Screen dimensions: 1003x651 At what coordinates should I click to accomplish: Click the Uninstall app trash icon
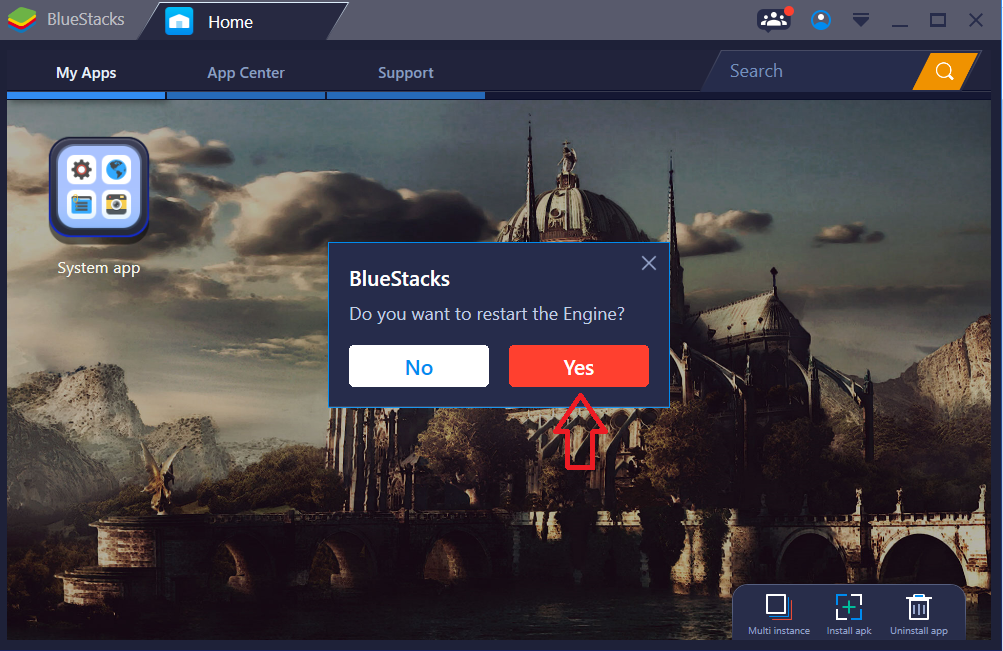(x=919, y=615)
